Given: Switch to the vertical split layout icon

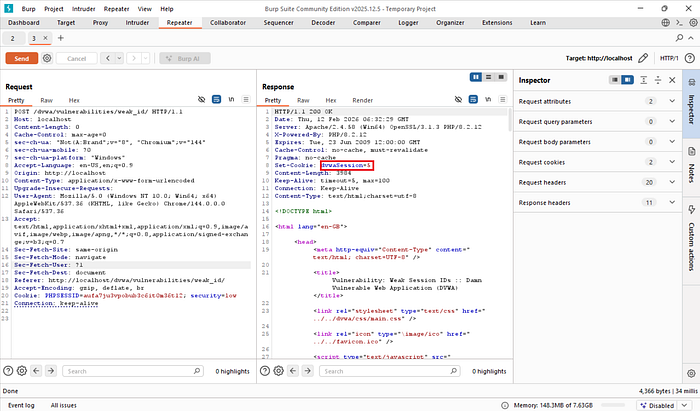Looking at the screenshot, I should coord(488,77).
